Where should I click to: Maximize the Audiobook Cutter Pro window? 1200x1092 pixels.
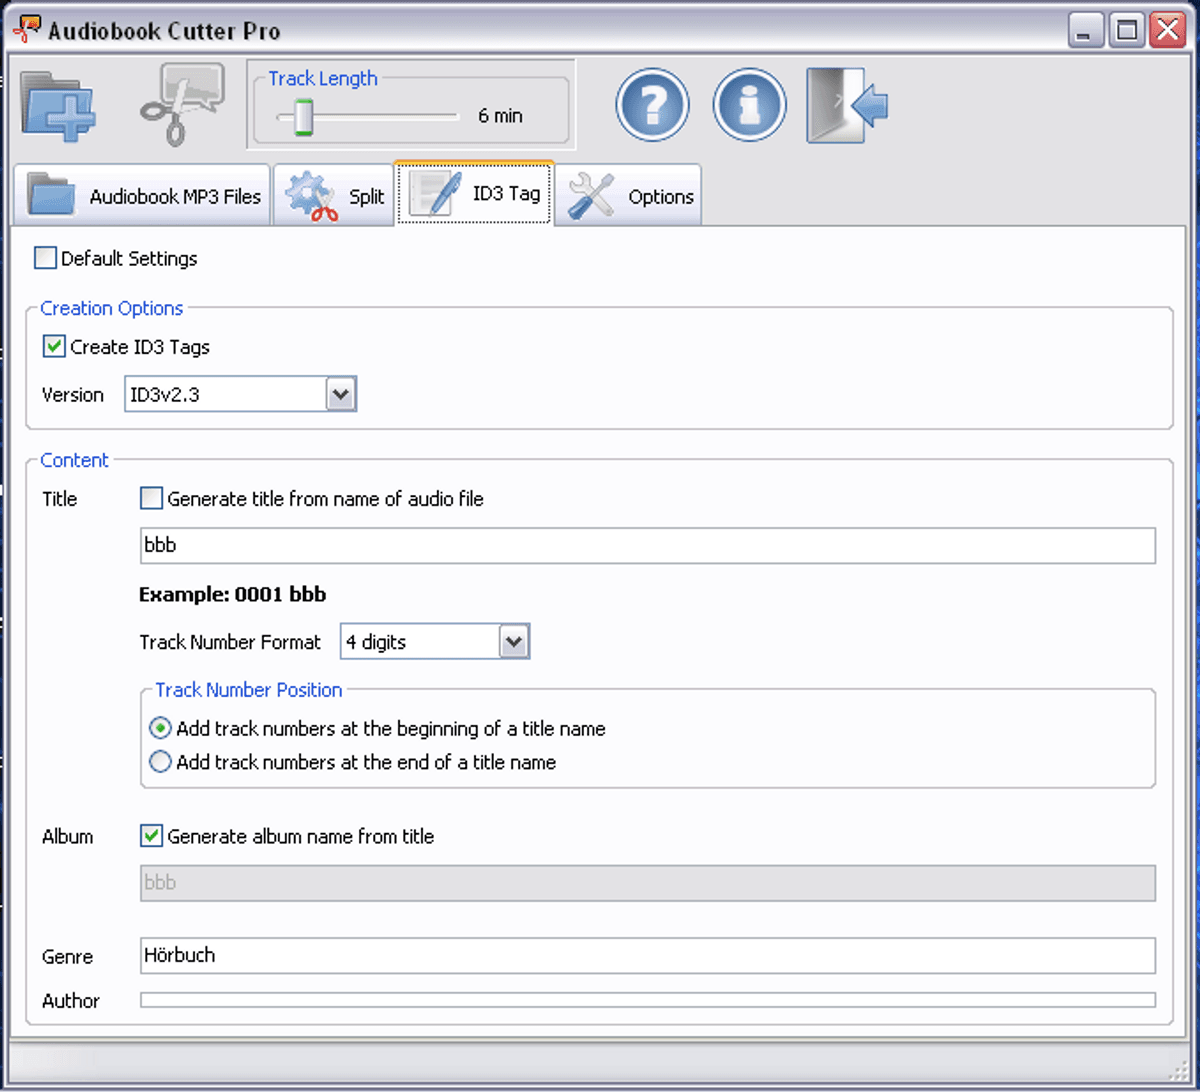1127,30
